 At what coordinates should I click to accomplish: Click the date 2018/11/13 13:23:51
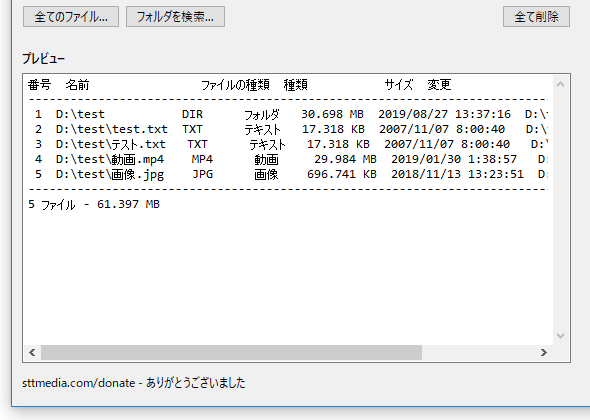click(x=457, y=174)
